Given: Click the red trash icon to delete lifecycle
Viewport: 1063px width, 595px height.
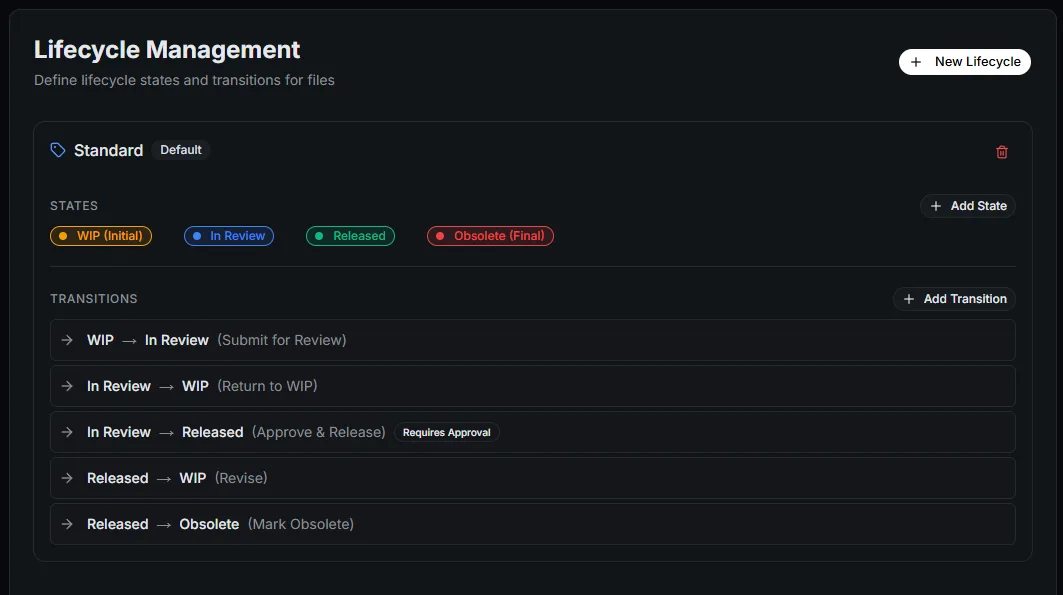Looking at the screenshot, I should coord(1002,151).
